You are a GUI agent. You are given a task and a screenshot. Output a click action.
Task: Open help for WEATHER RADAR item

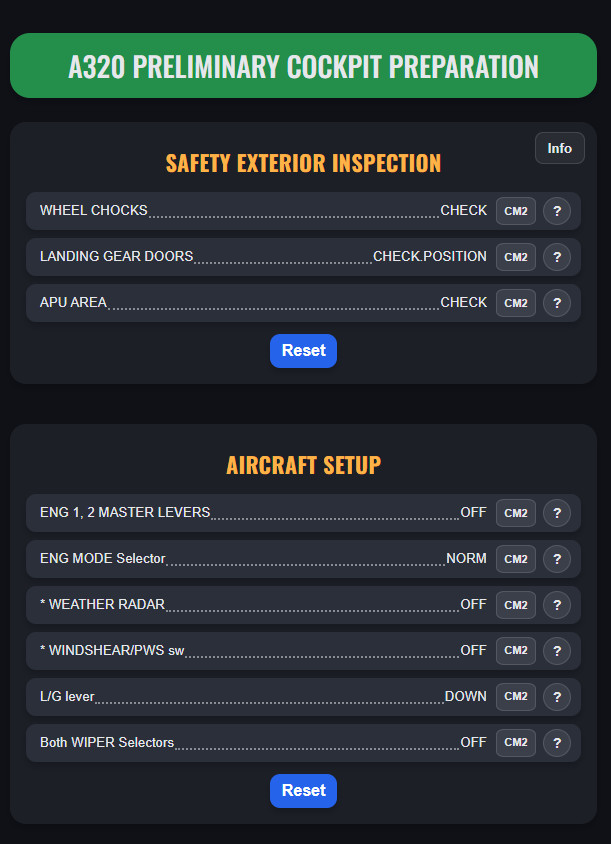(557, 605)
